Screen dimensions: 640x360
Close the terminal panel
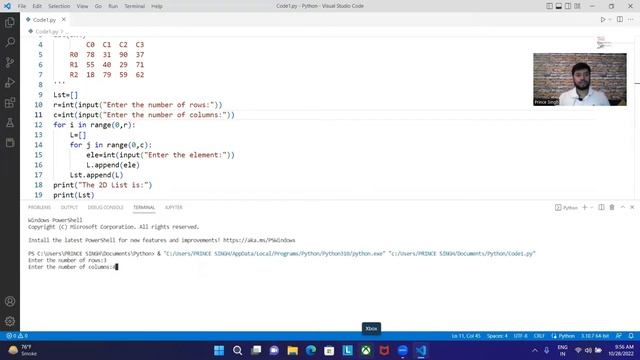point(632,207)
